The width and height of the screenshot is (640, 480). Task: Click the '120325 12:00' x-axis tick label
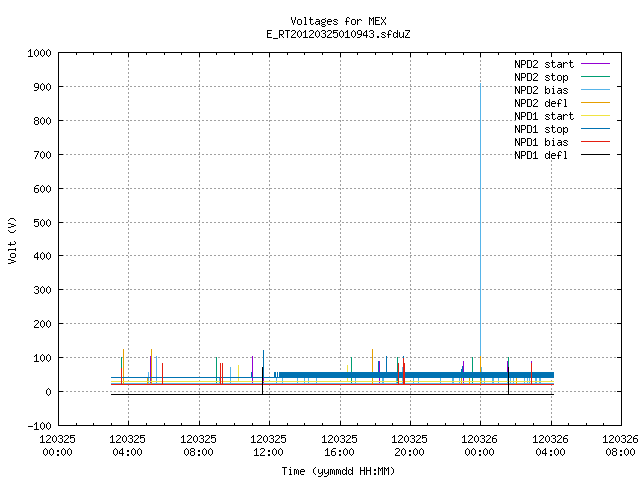coord(269,446)
